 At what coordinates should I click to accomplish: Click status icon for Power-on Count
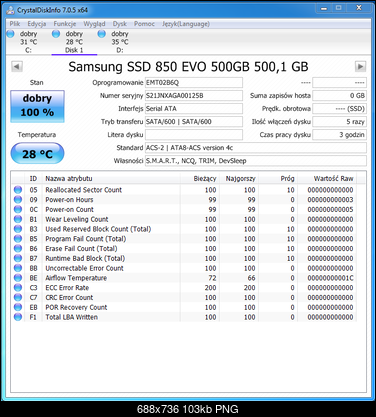tap(18, 209)
